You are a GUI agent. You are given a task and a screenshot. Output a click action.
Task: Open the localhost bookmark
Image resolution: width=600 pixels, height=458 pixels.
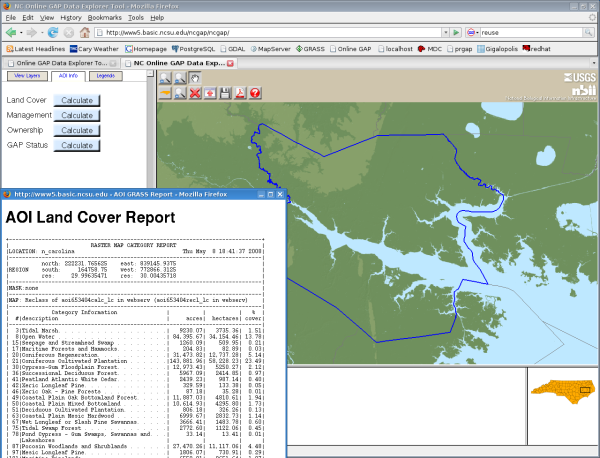pyautogui.click(x=395, y=49)
